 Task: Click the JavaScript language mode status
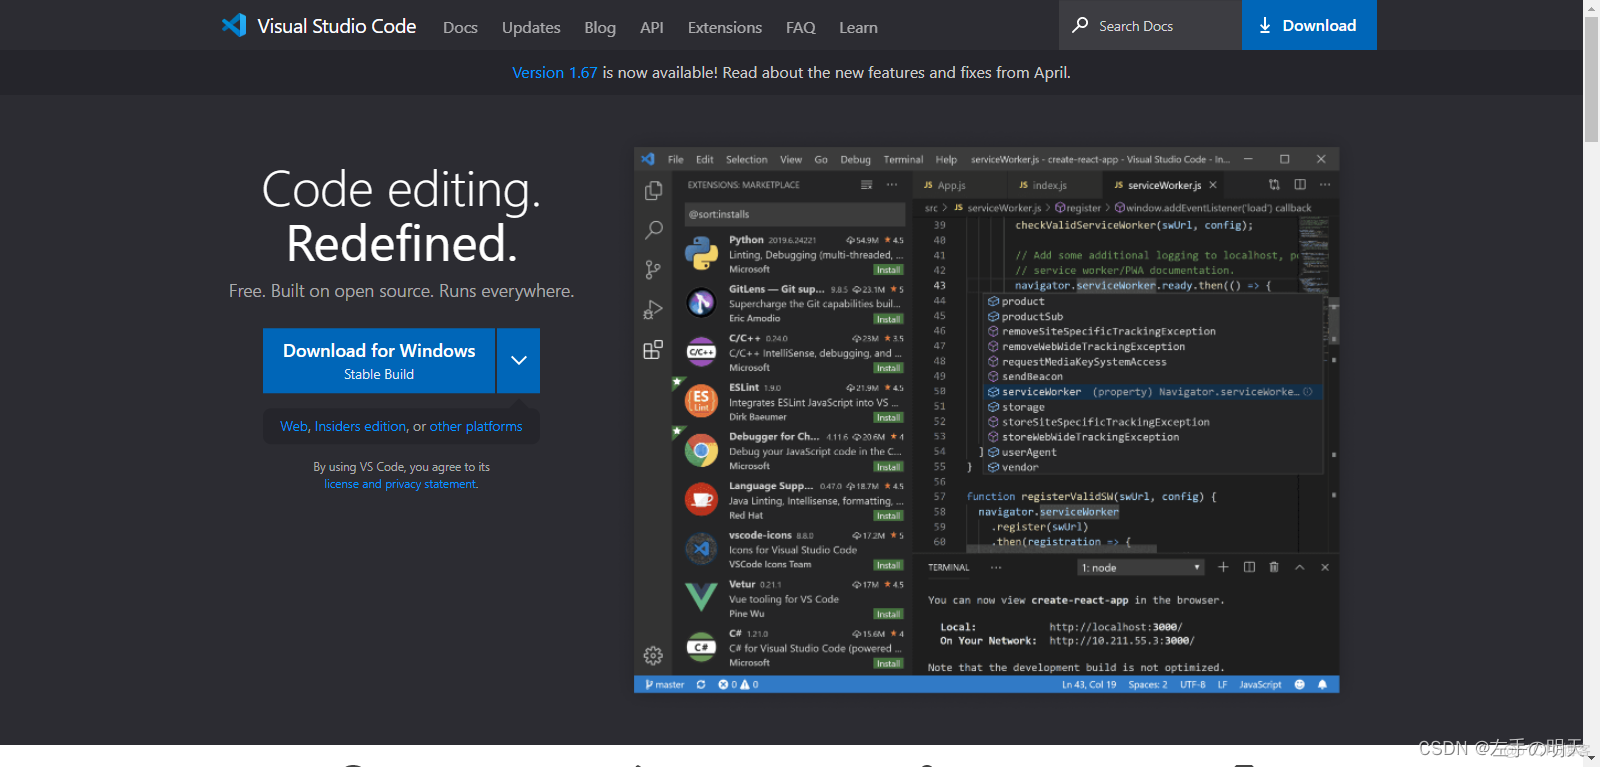click(x=1260, y=685)
